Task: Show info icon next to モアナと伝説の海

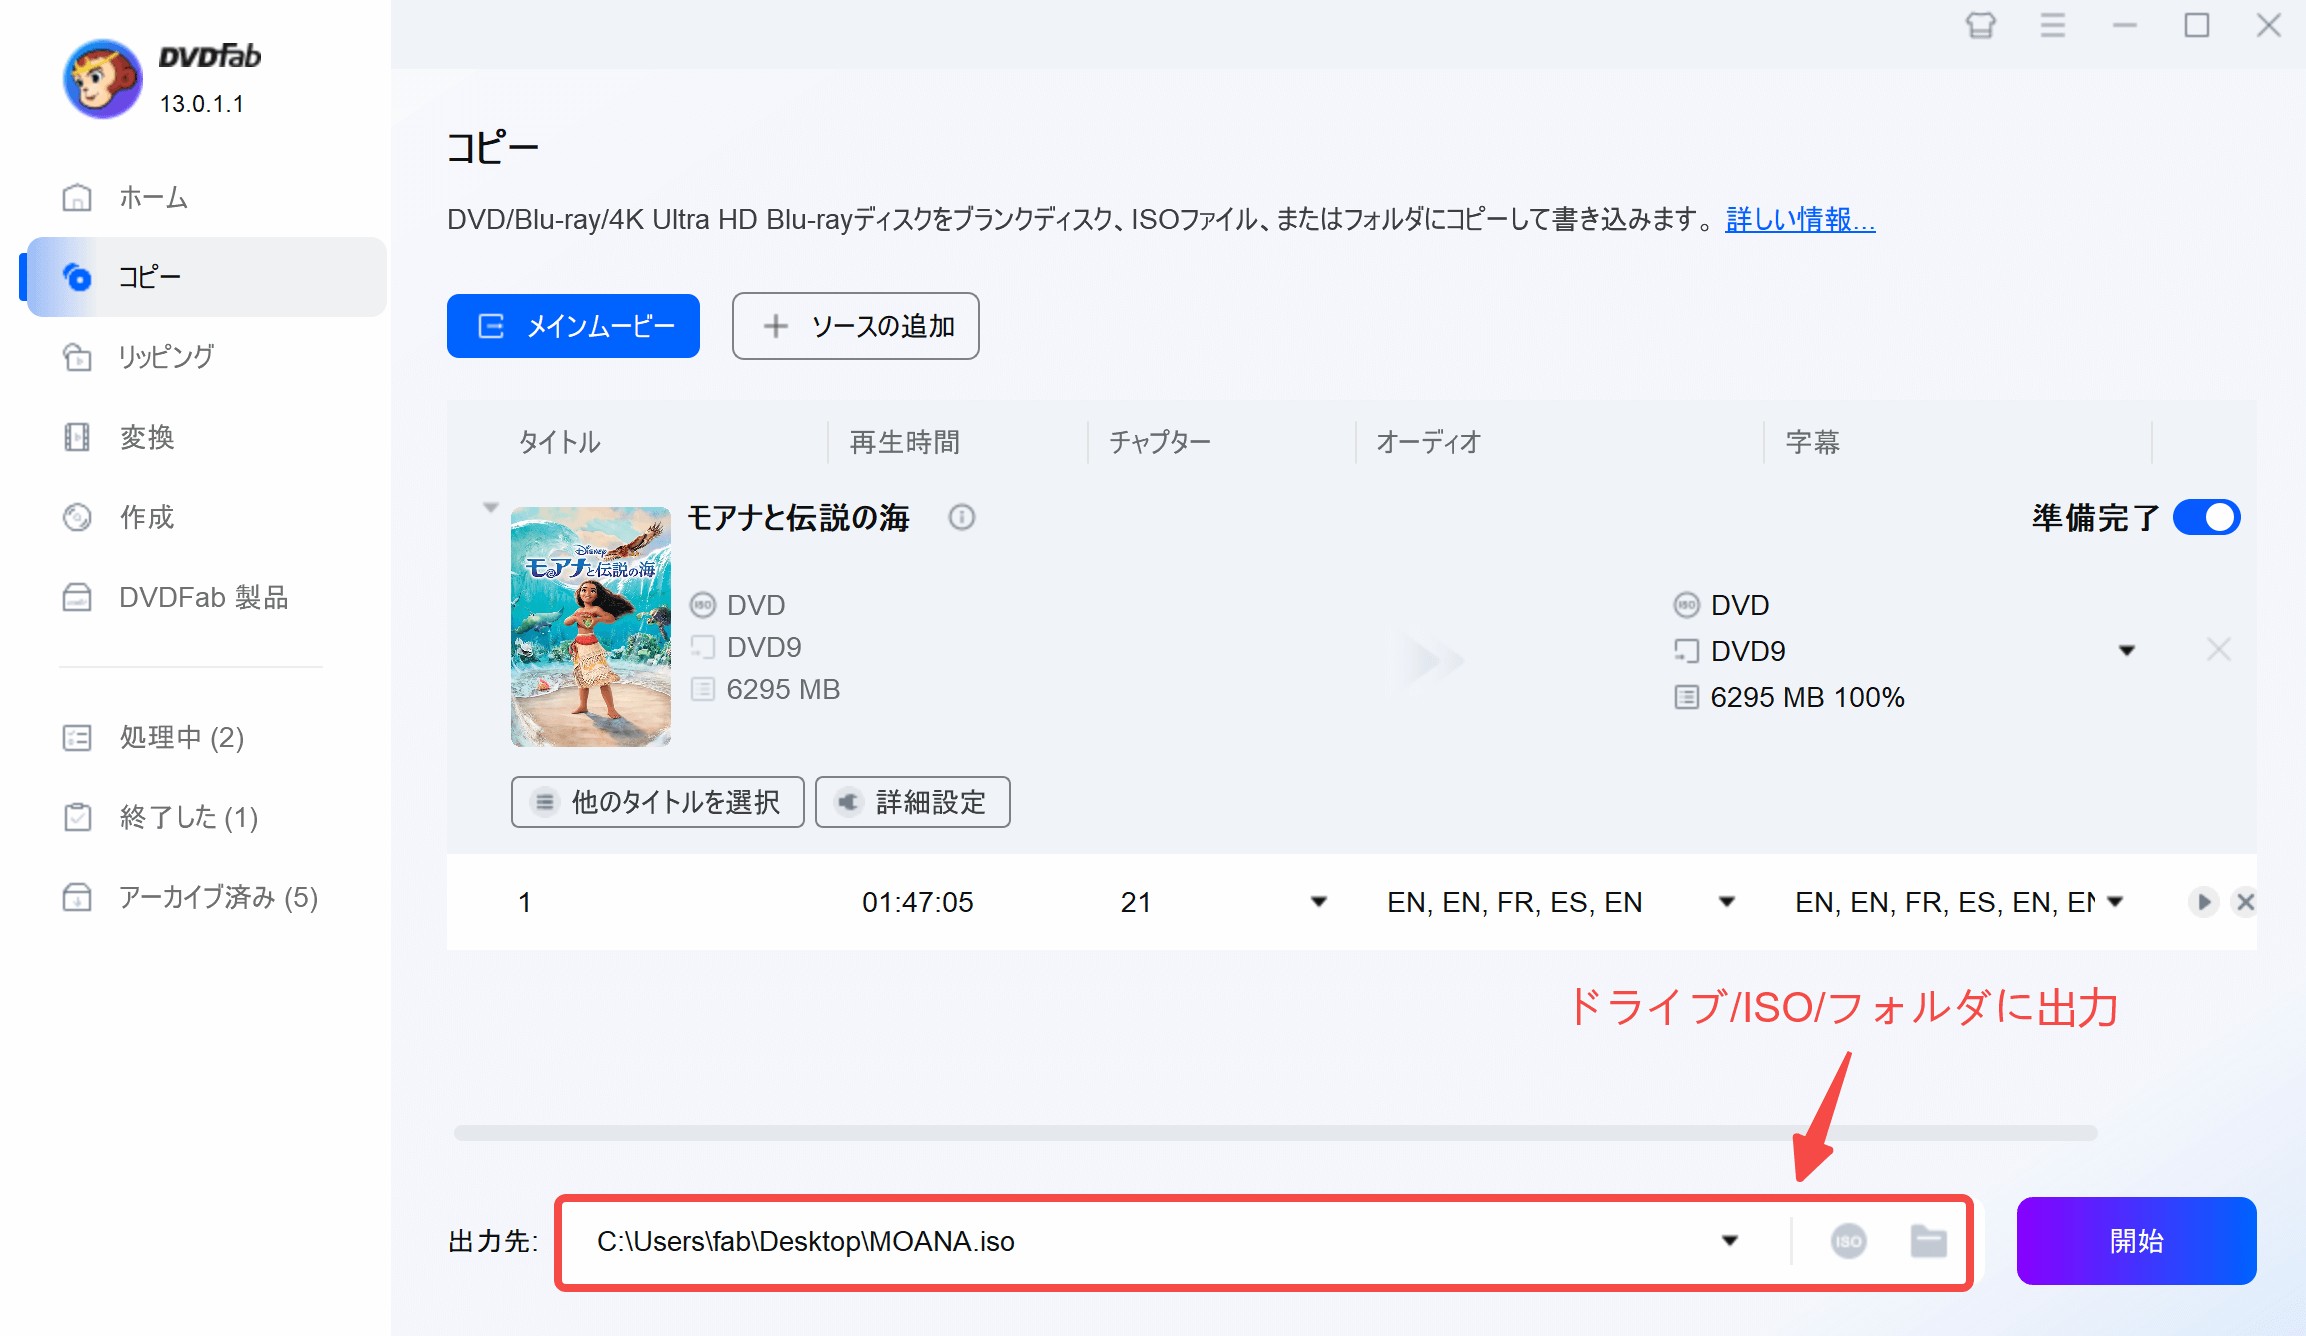Action: point(962,517)
